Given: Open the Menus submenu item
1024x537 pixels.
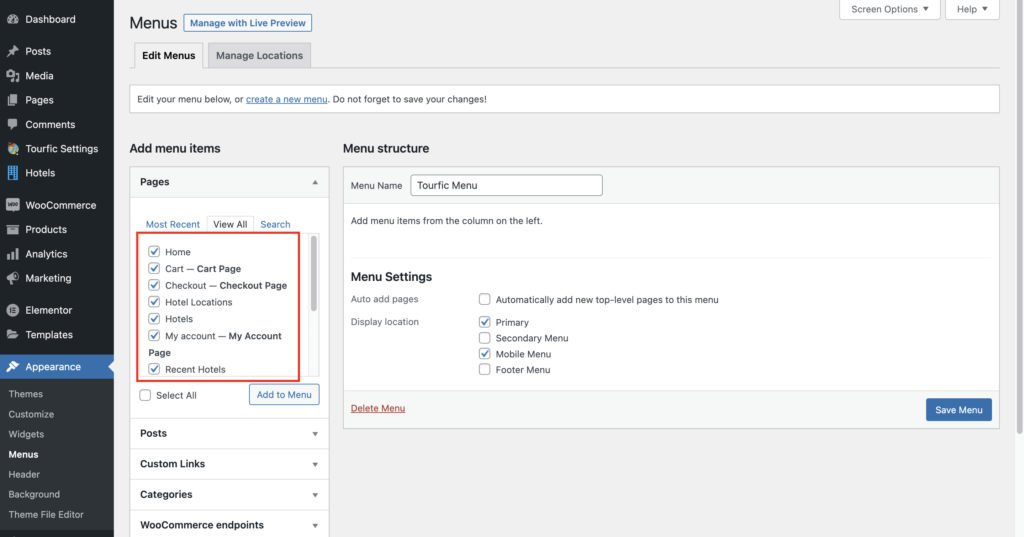Looking at the screenshot, I should [x=24, y=454].
